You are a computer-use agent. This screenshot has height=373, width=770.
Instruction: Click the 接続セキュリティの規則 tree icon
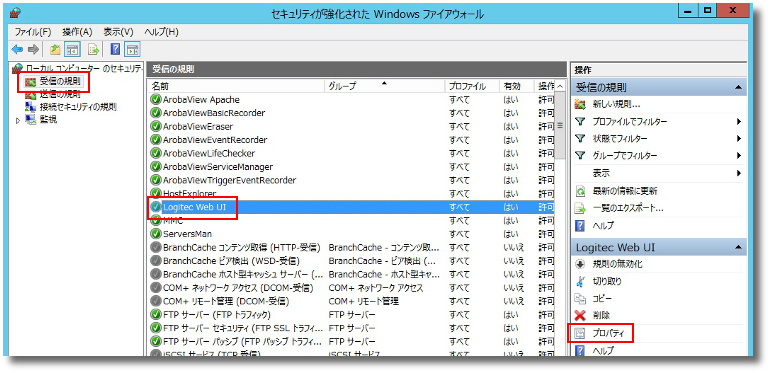click(30, 107)
